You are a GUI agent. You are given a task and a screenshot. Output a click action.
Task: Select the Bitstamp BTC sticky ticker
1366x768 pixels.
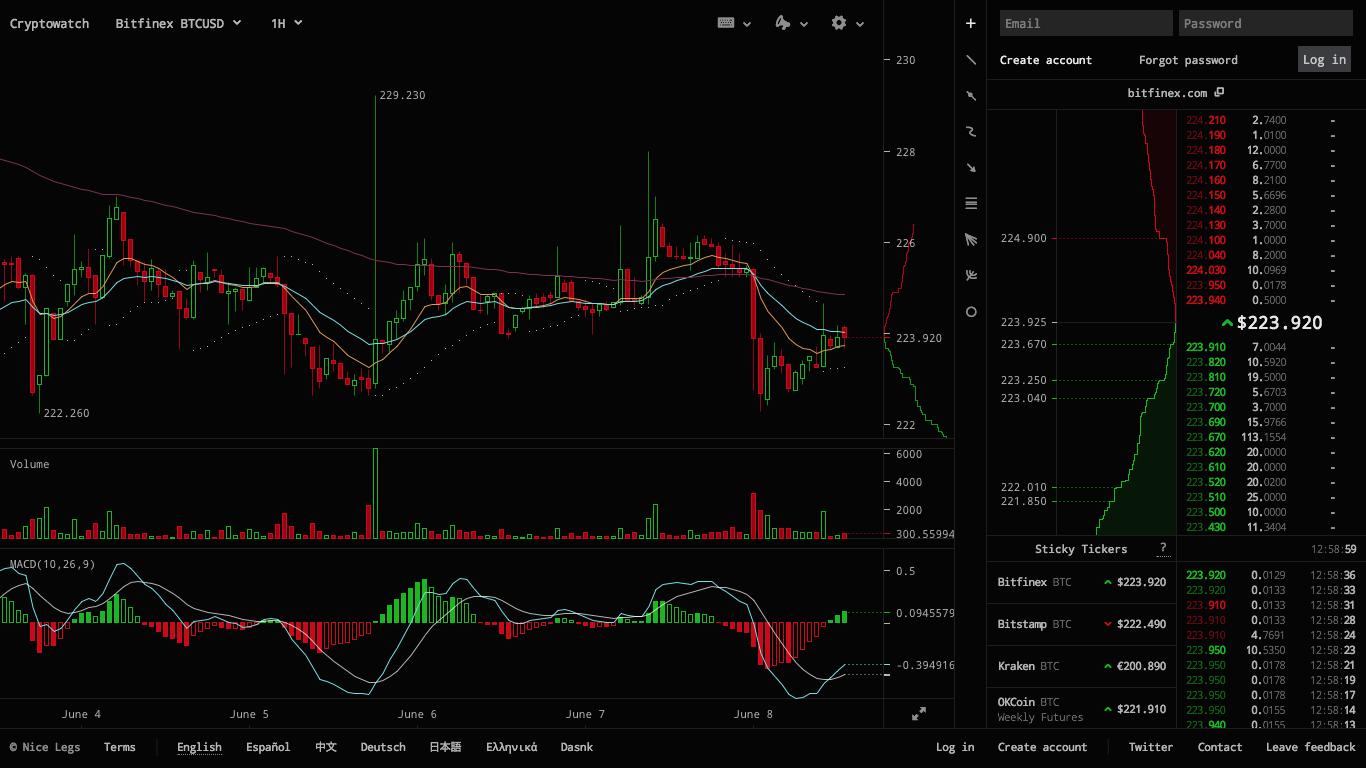click(1081, 624)
